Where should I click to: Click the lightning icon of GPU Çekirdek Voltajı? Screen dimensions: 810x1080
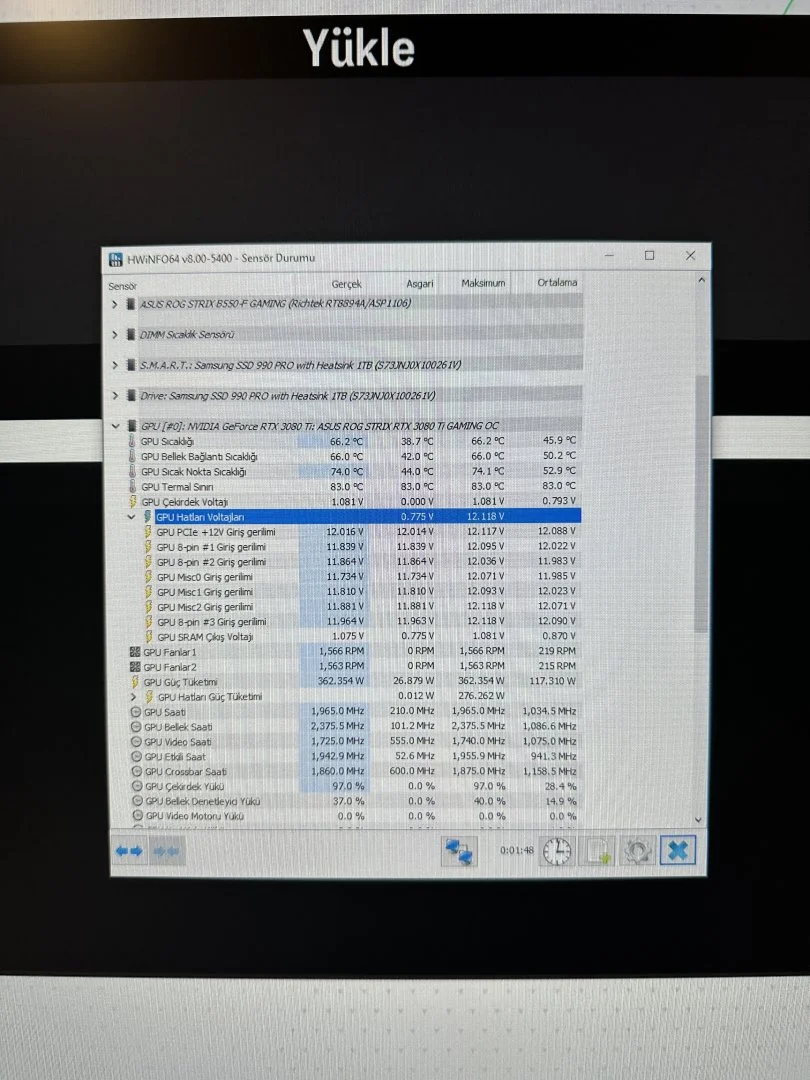click(x=133, y=502)
